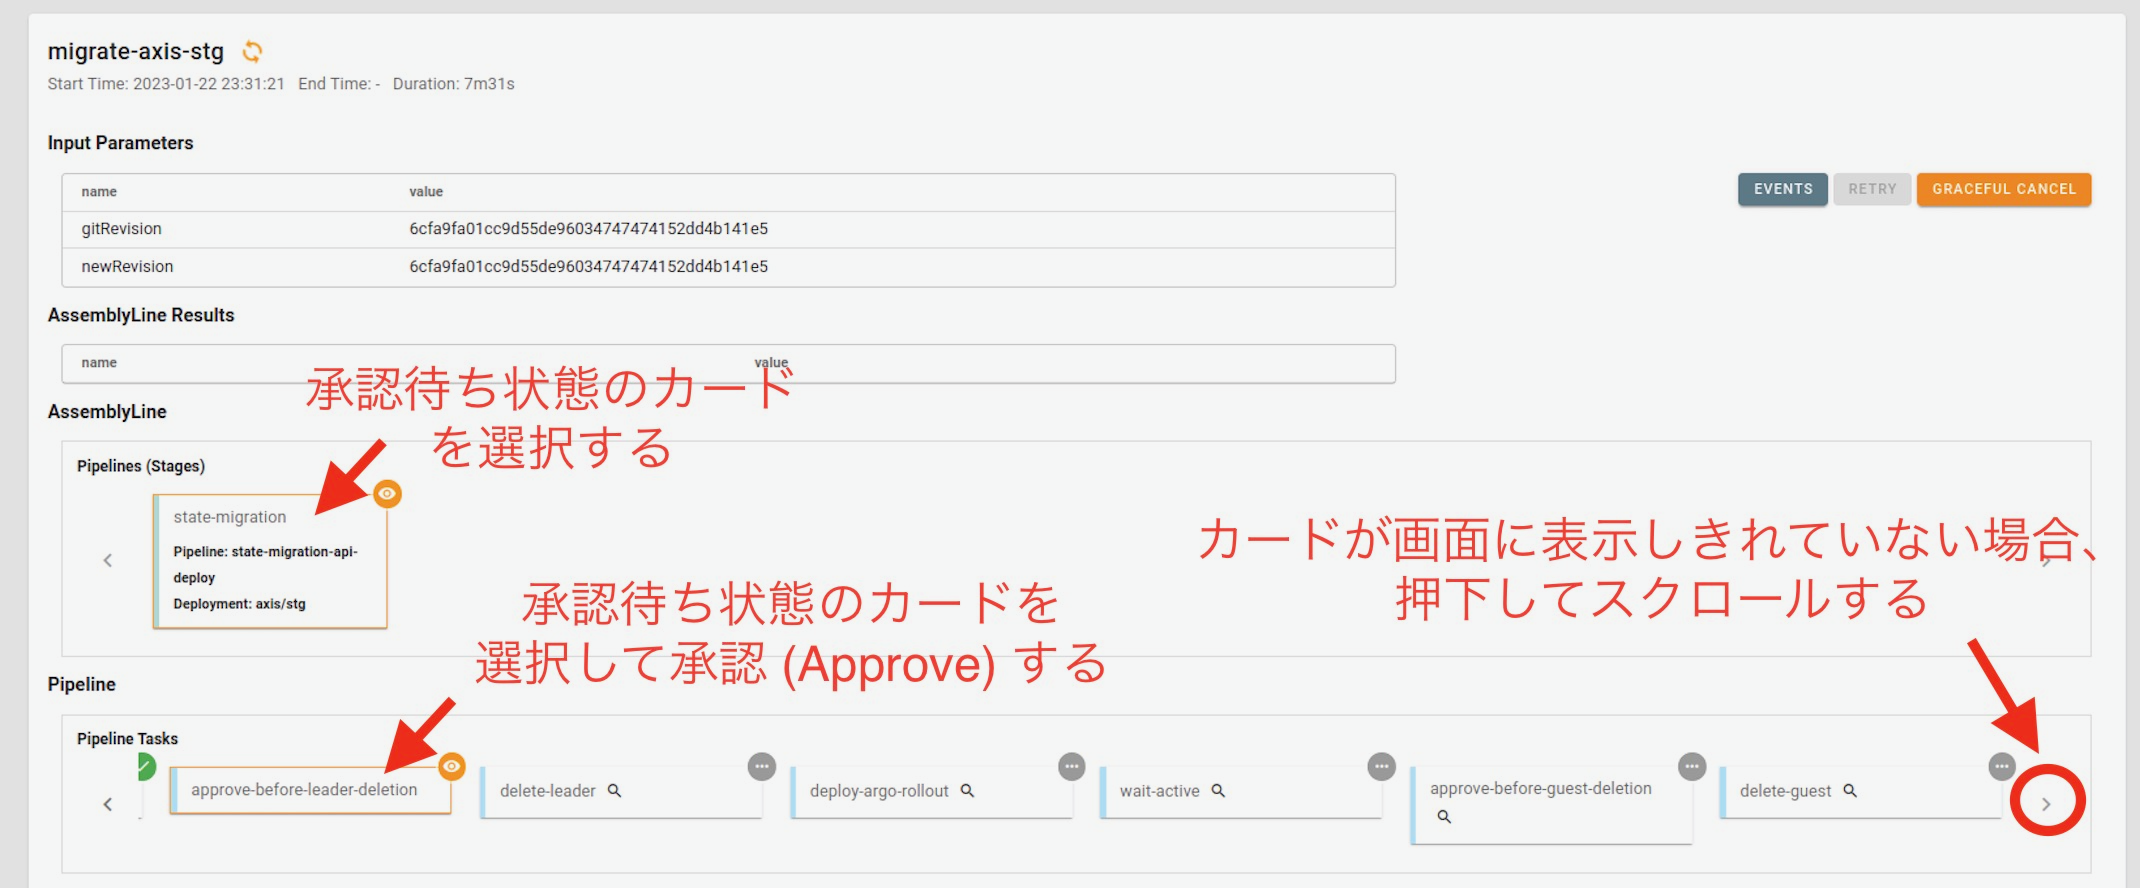Click magnifier icon on deploy-argo-rollout task

pos(967,791)
